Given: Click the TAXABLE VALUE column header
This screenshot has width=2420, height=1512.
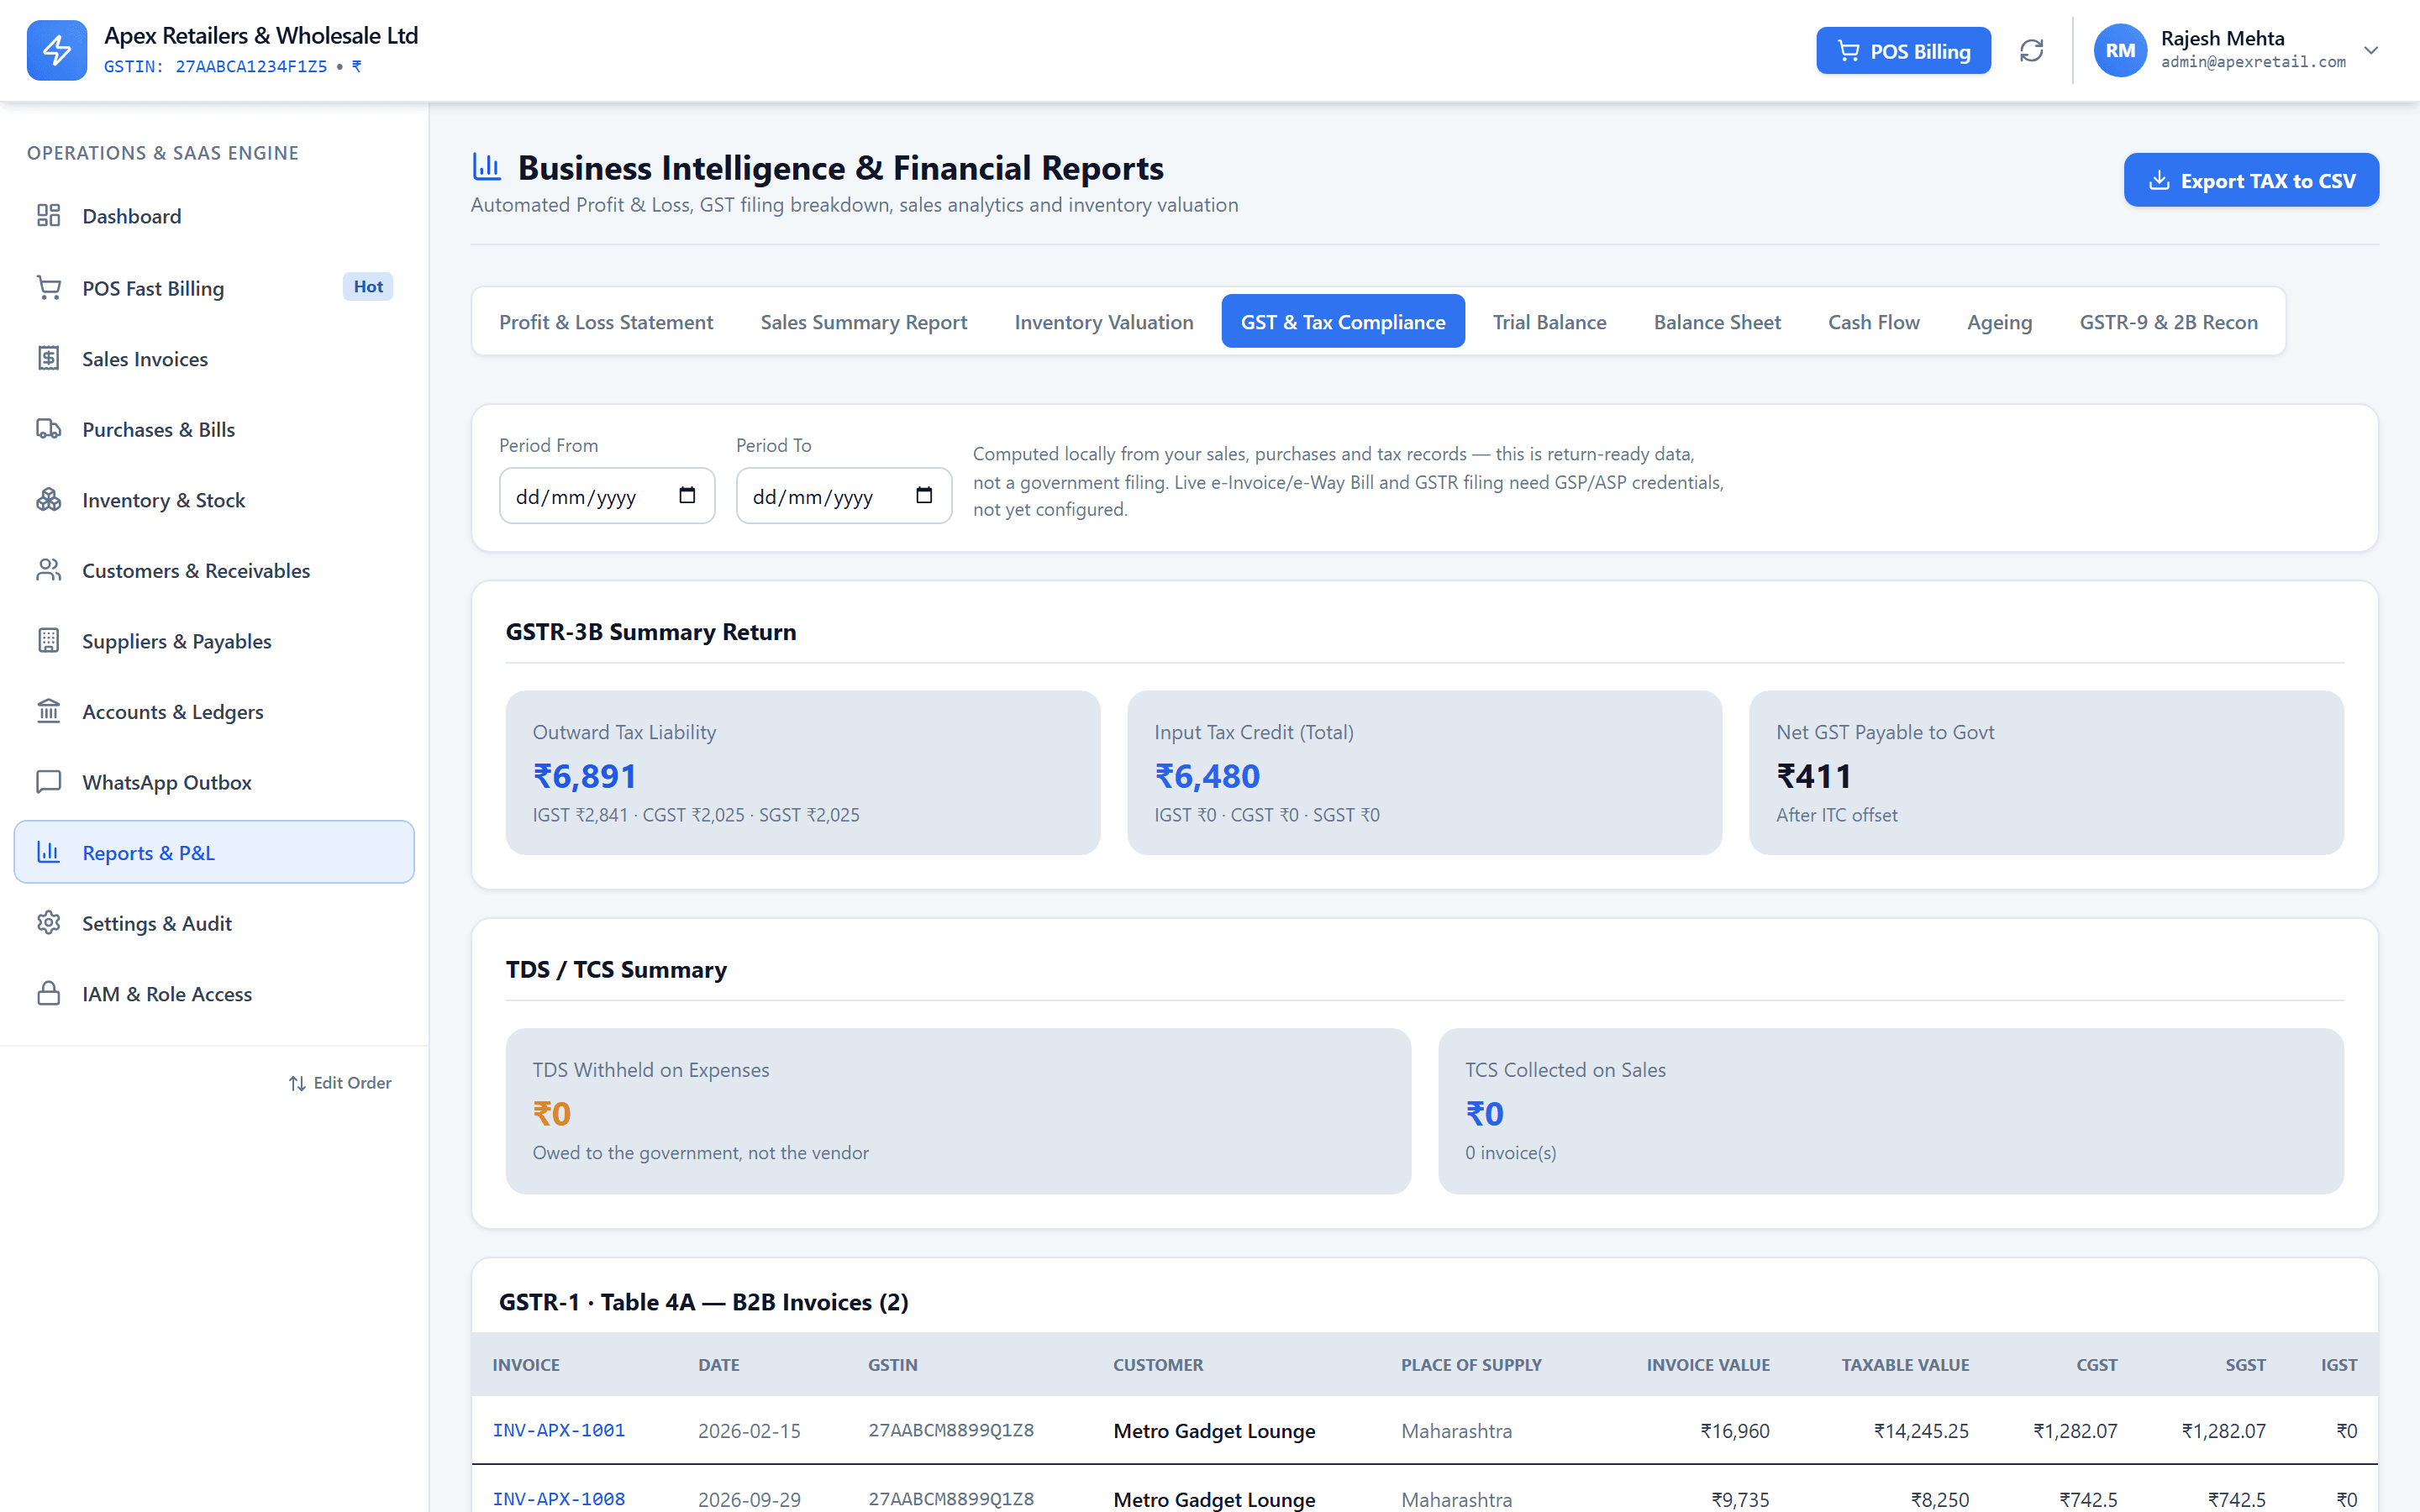Looking at the screenshot, I should (1905, 1365).
